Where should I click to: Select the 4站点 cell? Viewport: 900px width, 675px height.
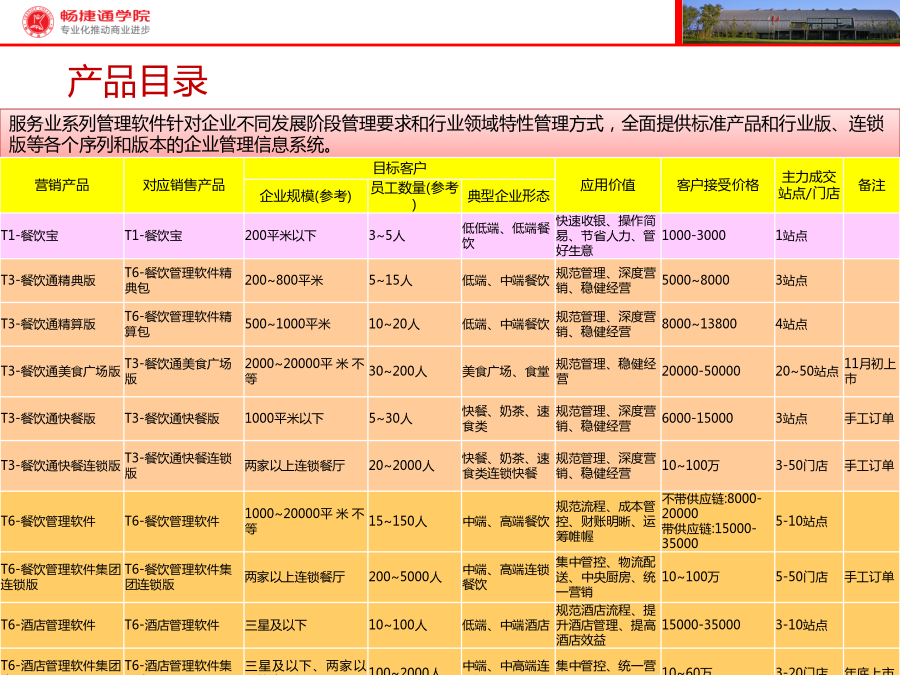click(x=809, y=324)
